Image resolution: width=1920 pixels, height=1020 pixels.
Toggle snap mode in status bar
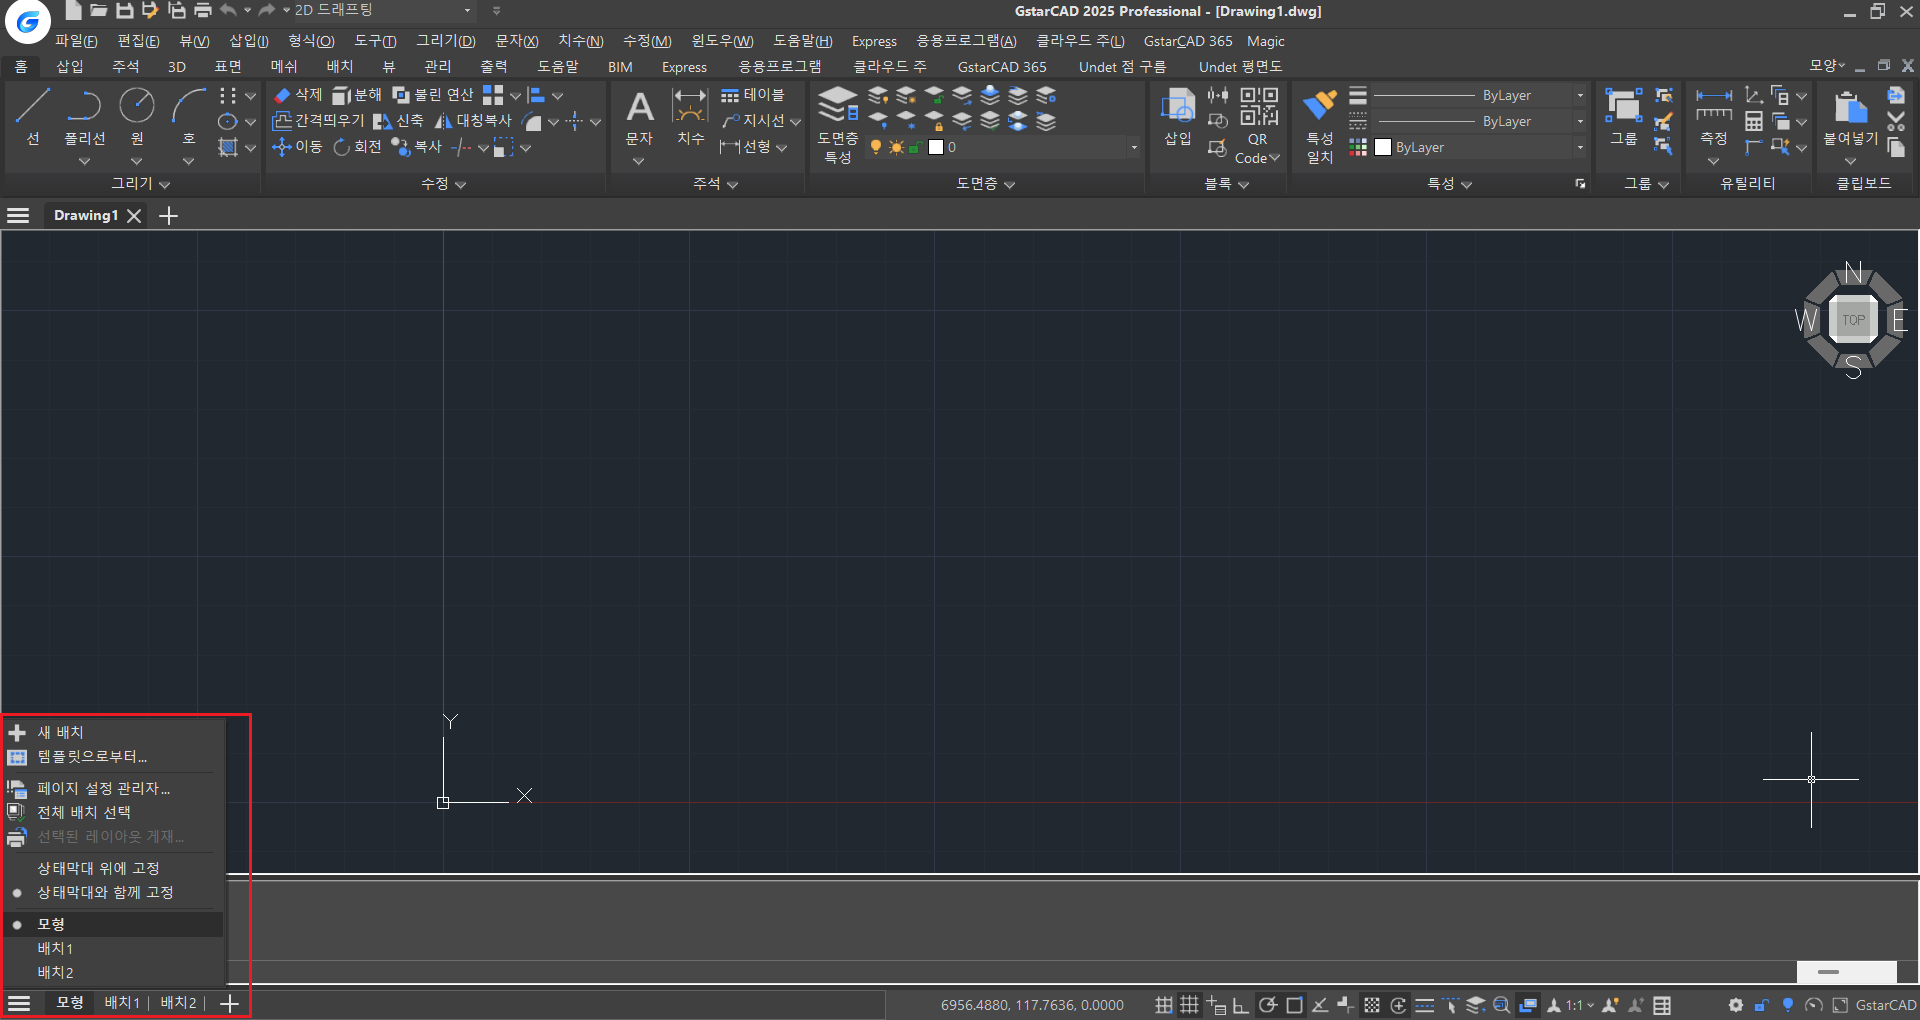[1164, 1005]
